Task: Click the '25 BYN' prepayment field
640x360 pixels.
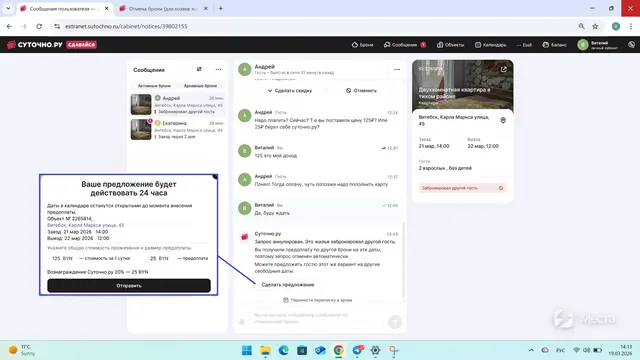Action: pos(159,258)
